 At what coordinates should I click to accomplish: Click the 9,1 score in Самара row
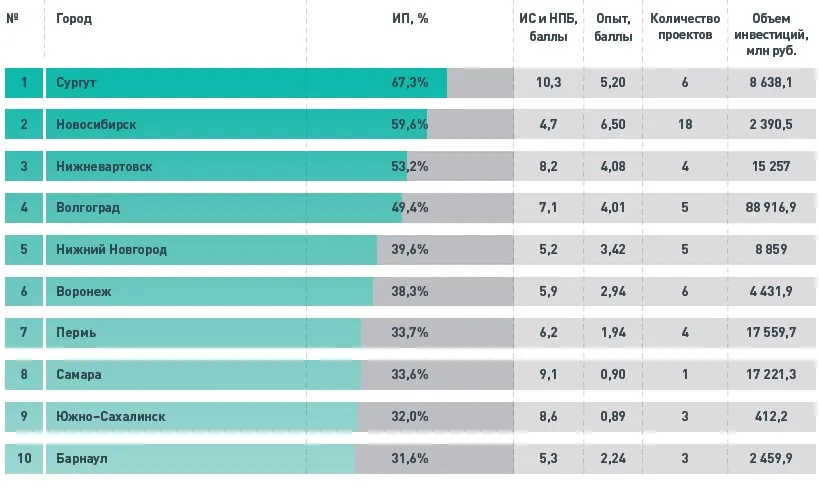548,375
